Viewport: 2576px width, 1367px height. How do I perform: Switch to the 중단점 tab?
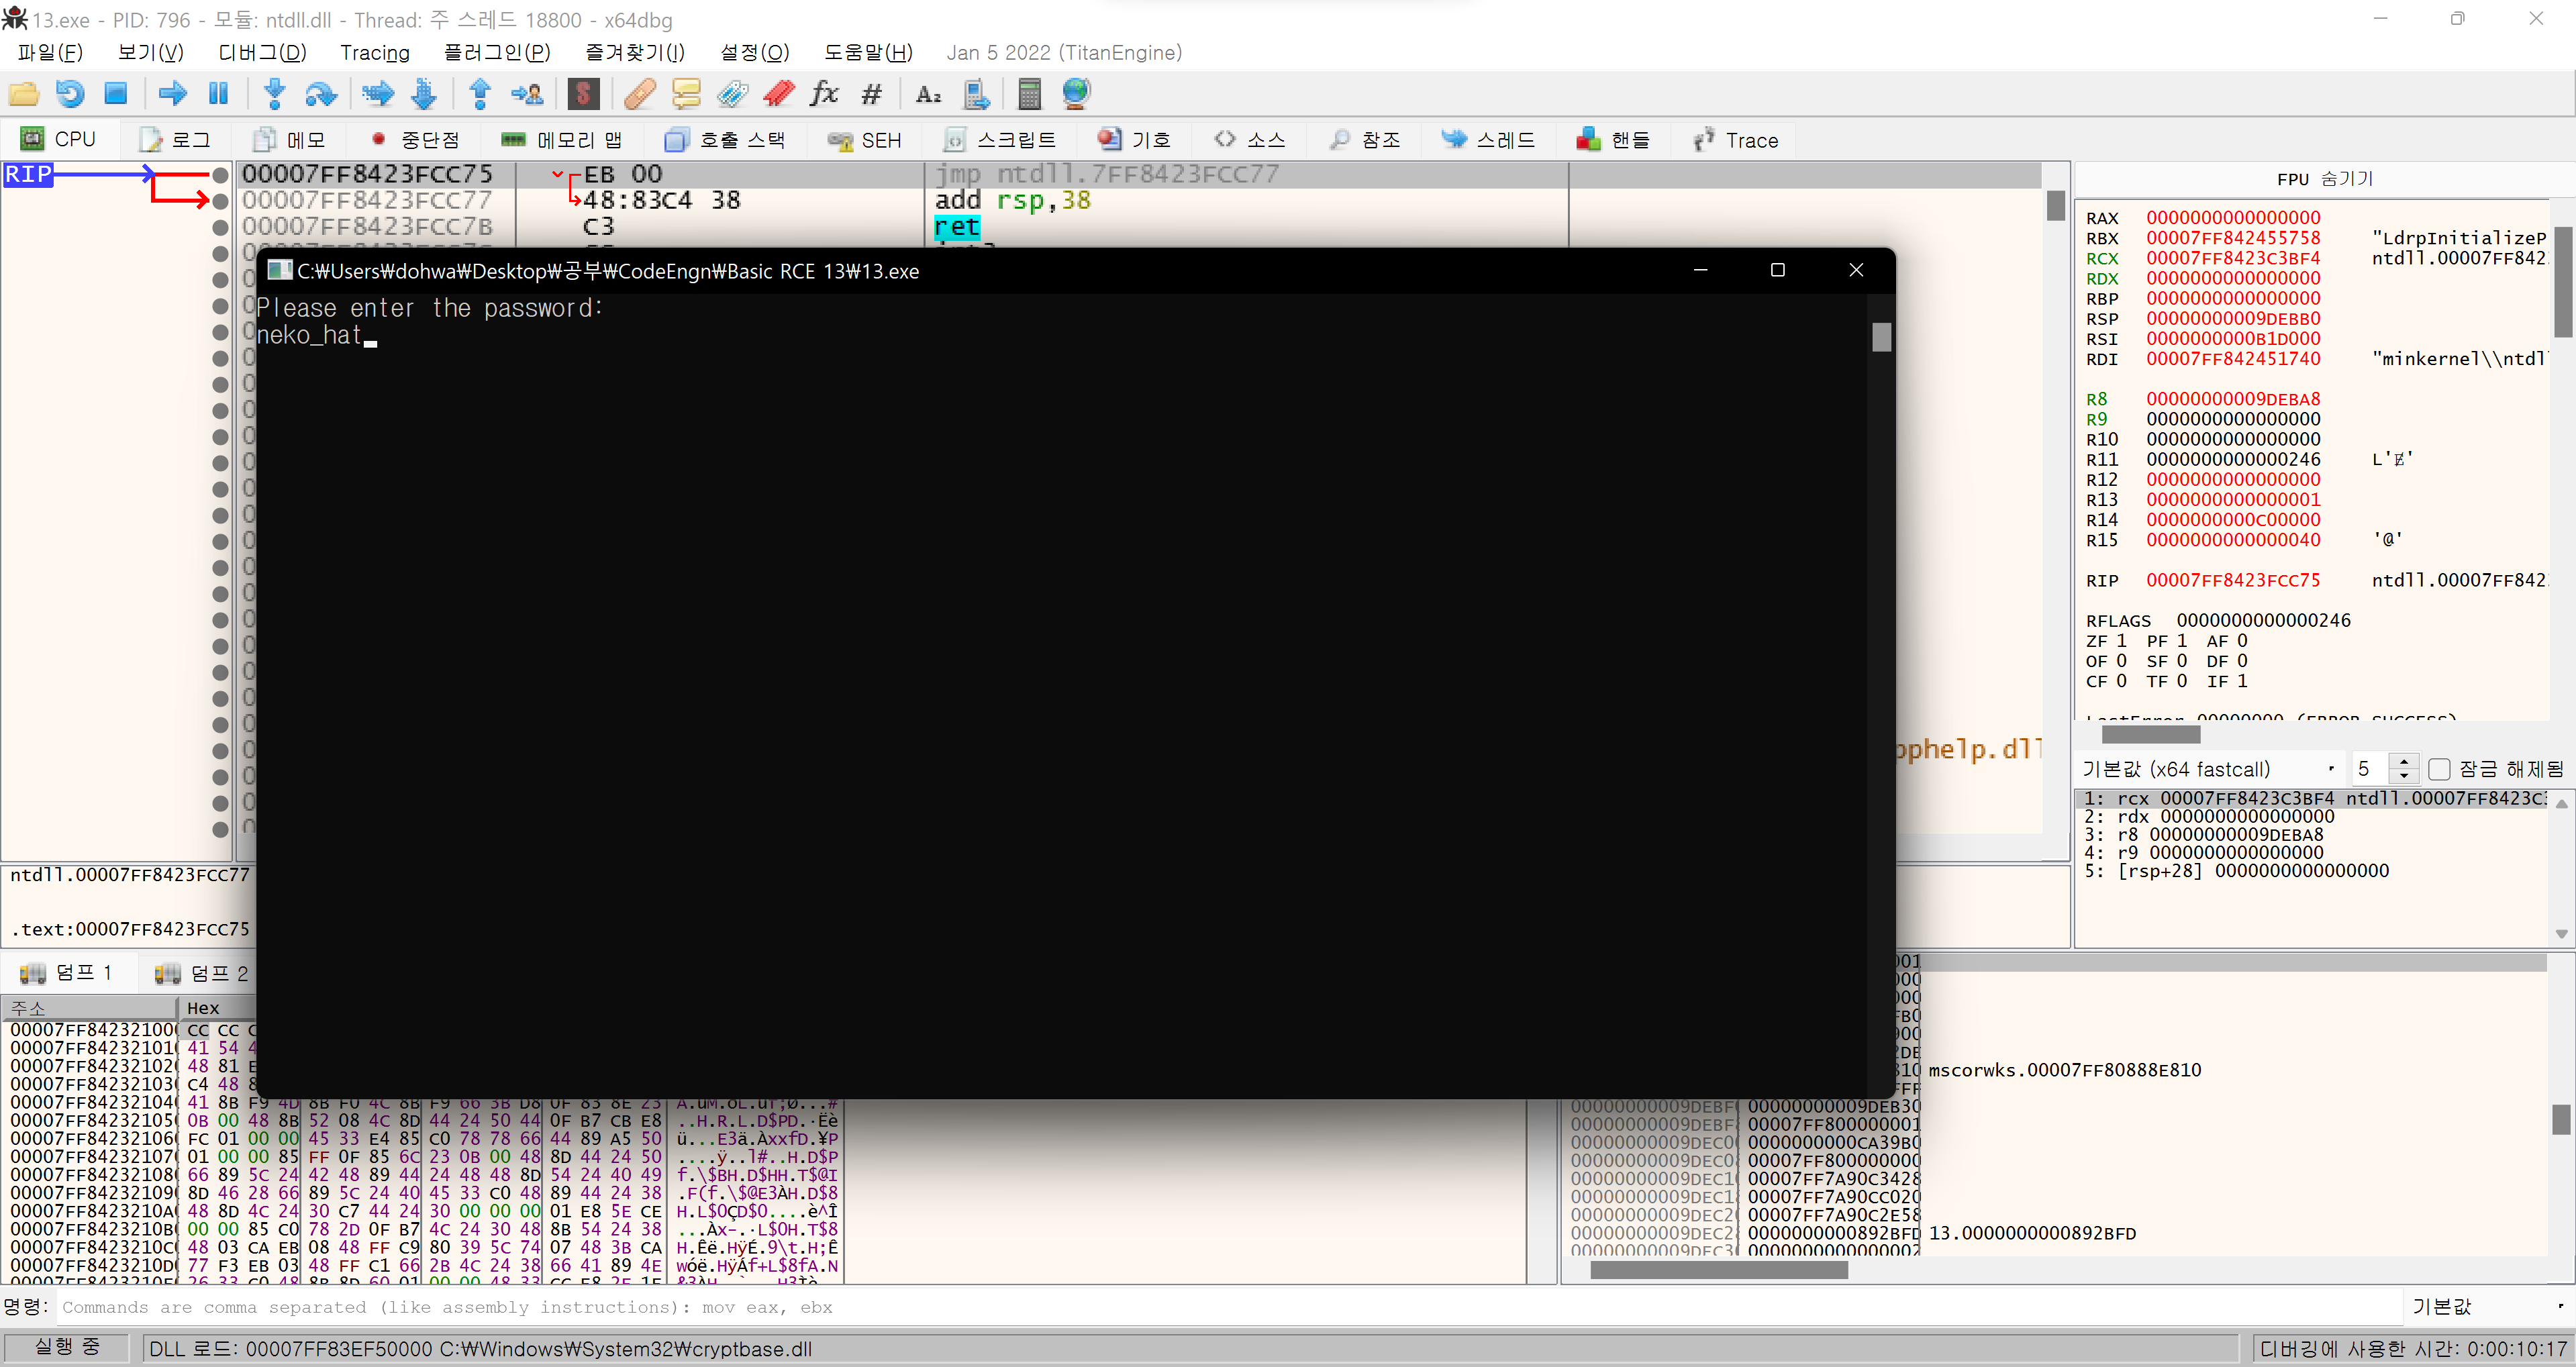[x=415, y=139]
